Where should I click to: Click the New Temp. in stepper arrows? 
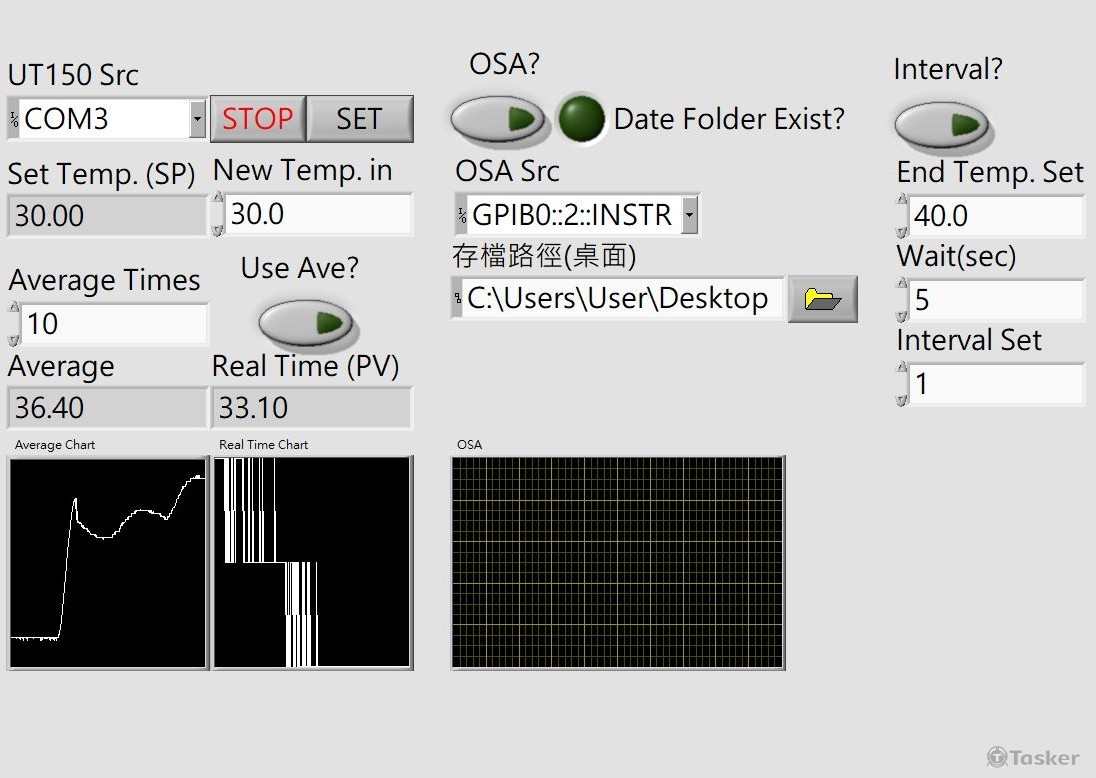(218, 215)
